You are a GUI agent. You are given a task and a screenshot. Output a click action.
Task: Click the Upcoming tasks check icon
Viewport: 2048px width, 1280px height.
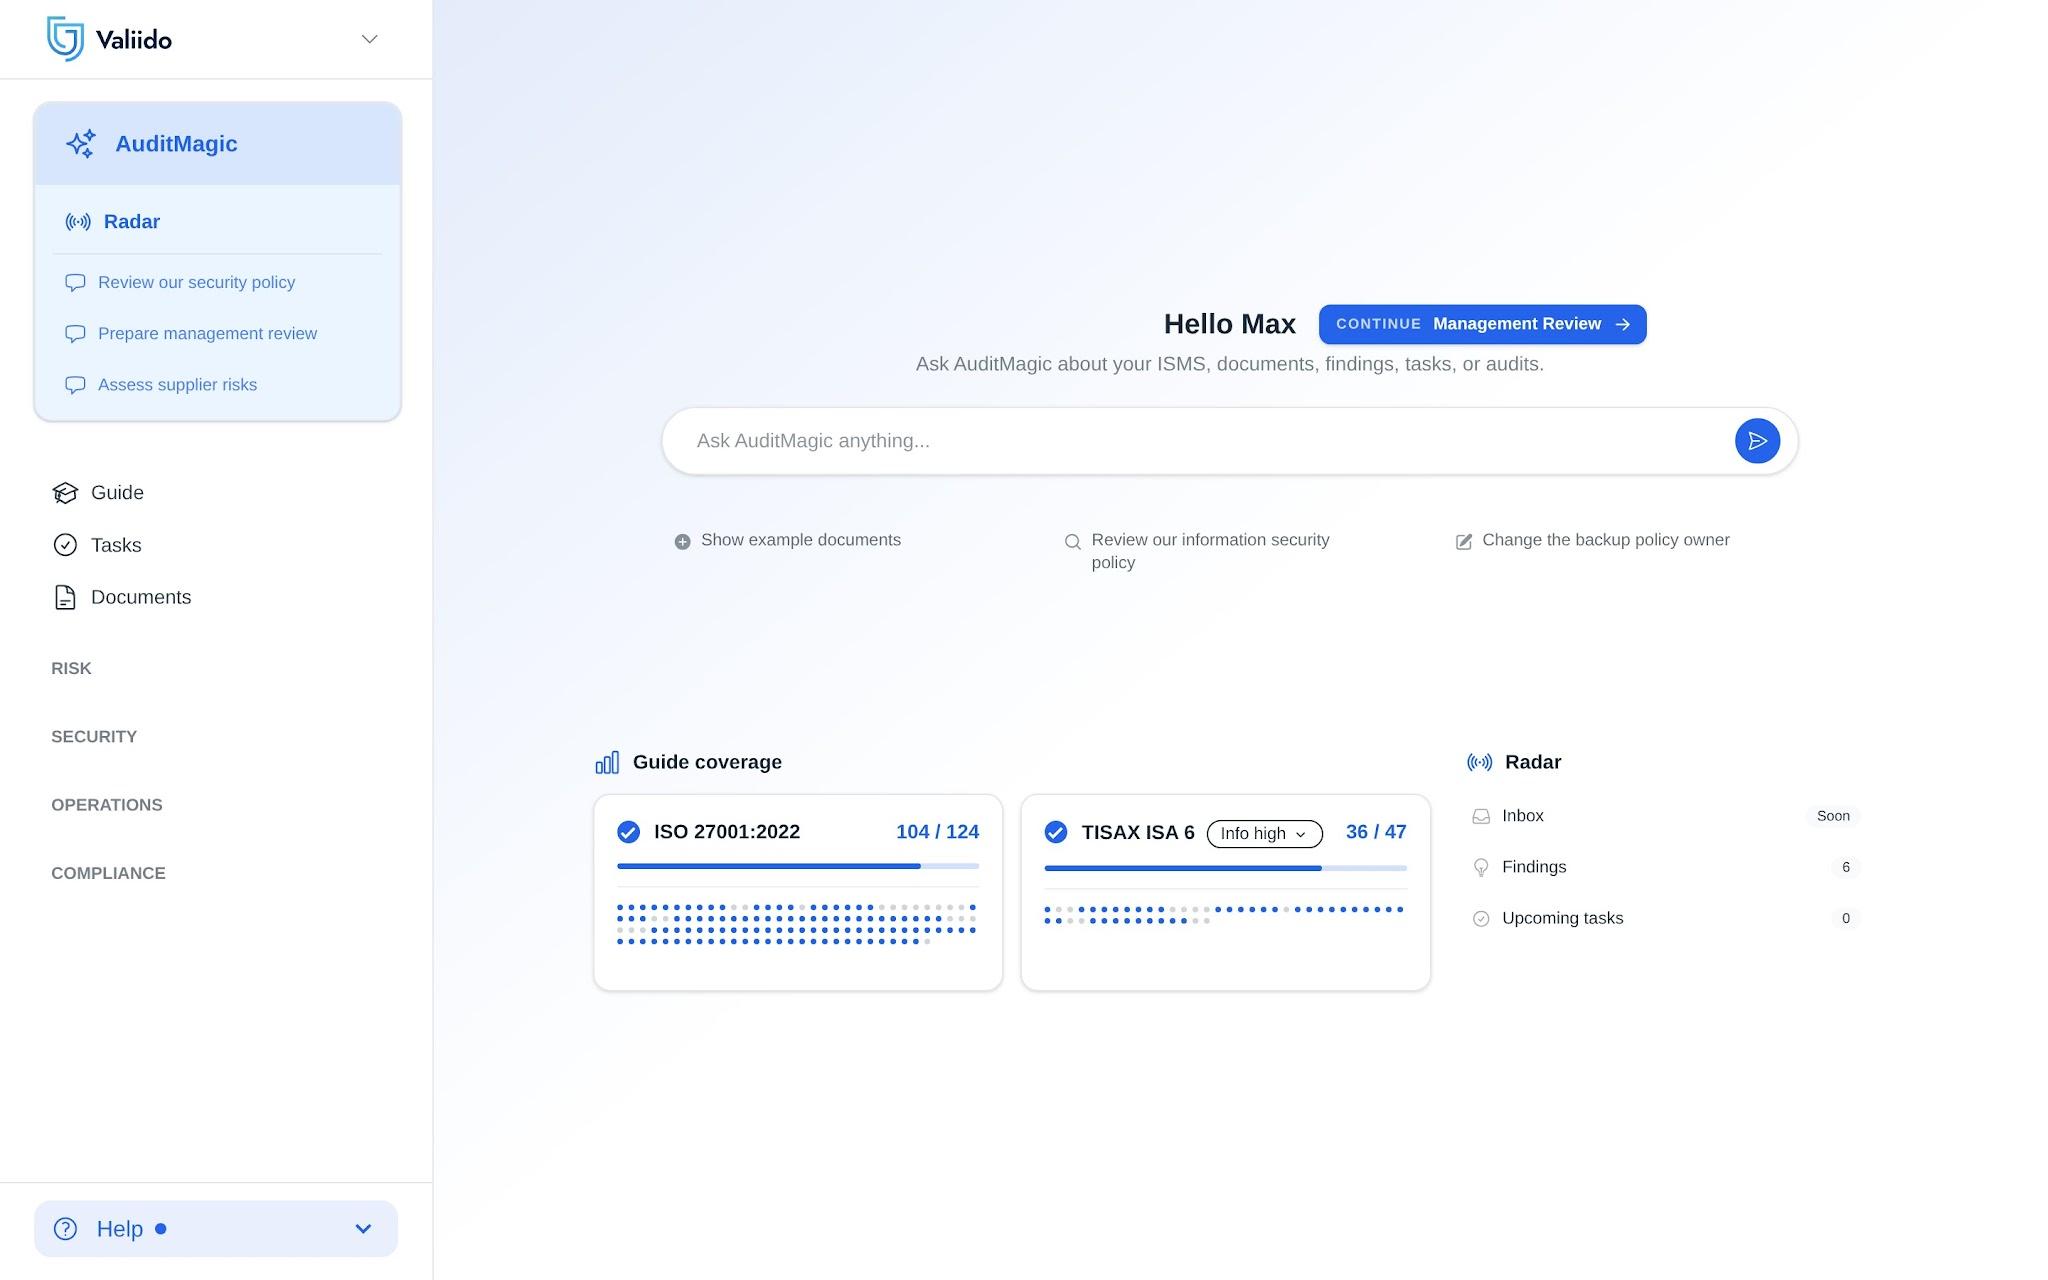click(x=1481, y=919)
